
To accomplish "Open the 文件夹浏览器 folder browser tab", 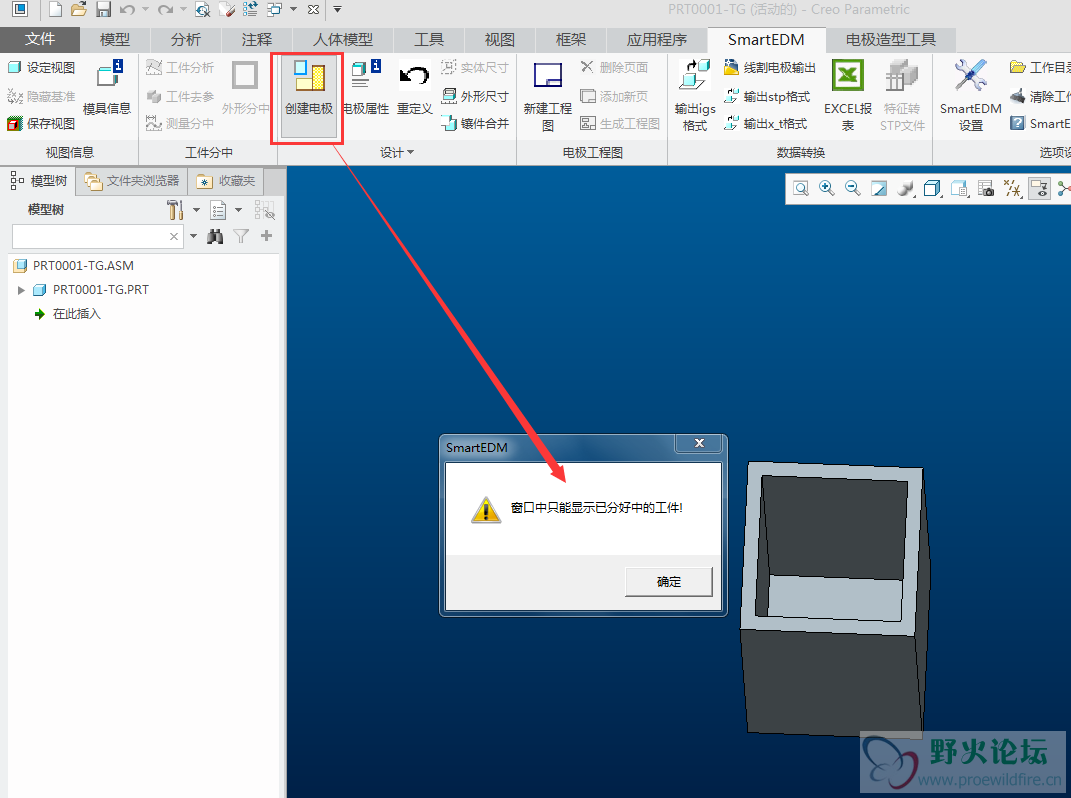I will pyautogui.click(x=132, y=181).
